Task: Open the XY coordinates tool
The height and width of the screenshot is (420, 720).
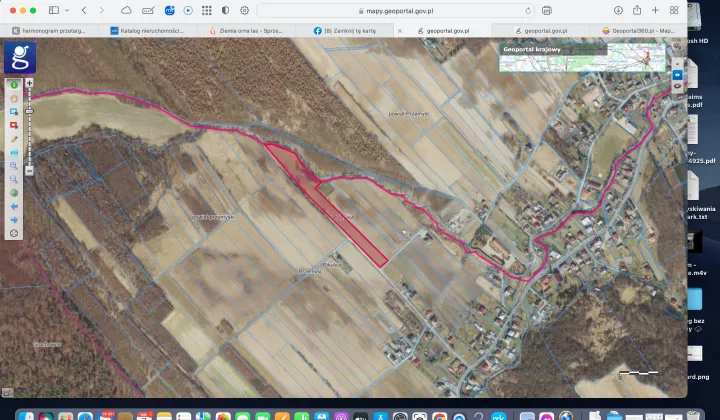Action: pos(14,152)
